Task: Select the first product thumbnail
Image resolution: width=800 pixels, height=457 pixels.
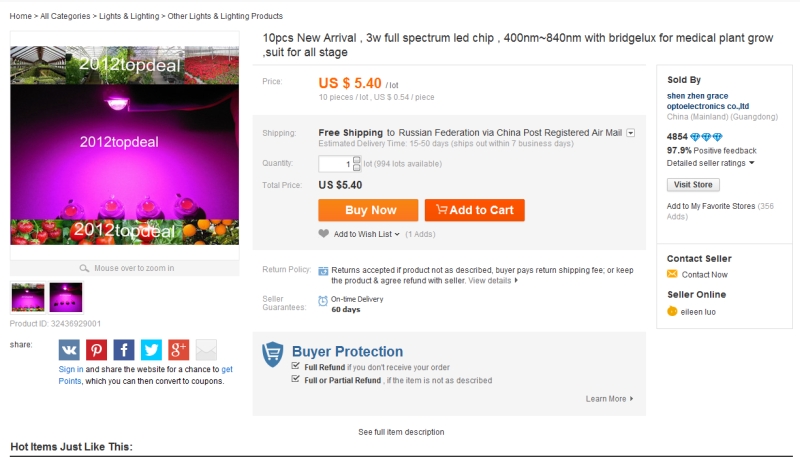Action: 28,297
